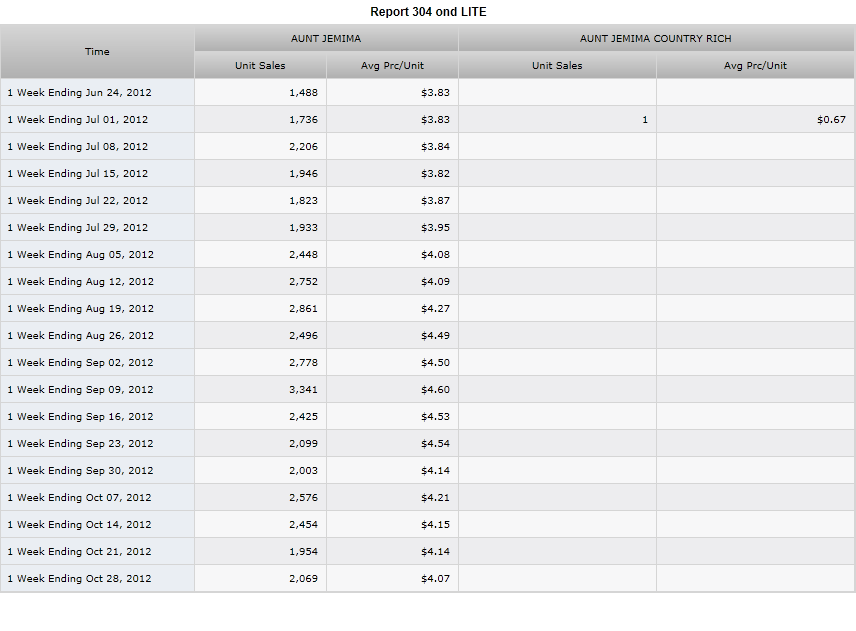Select Unit Sales header under AUNT JEMIMA
The width and height of the screenshot is (856, 631).
(x=260, y=66)
